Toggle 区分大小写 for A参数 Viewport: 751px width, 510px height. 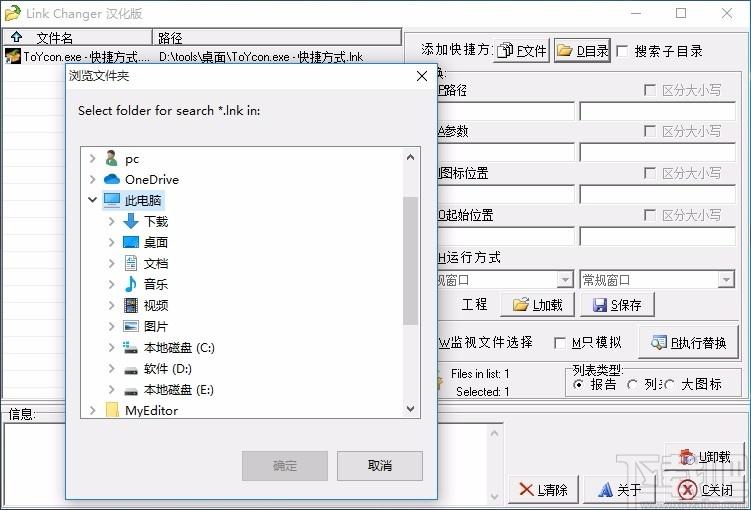(x=650, y=131)
